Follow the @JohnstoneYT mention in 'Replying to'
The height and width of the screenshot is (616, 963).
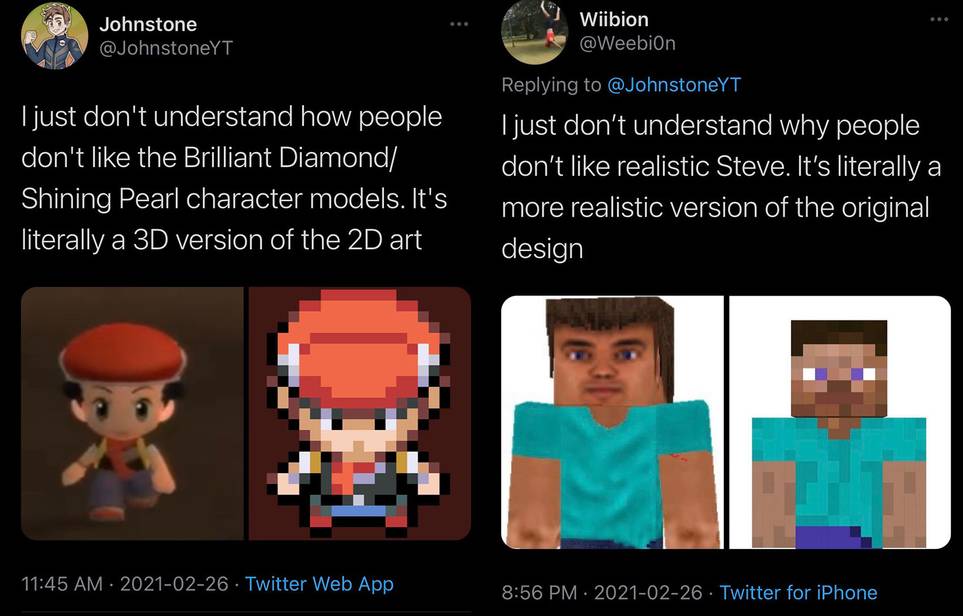(x=675, y=84)
